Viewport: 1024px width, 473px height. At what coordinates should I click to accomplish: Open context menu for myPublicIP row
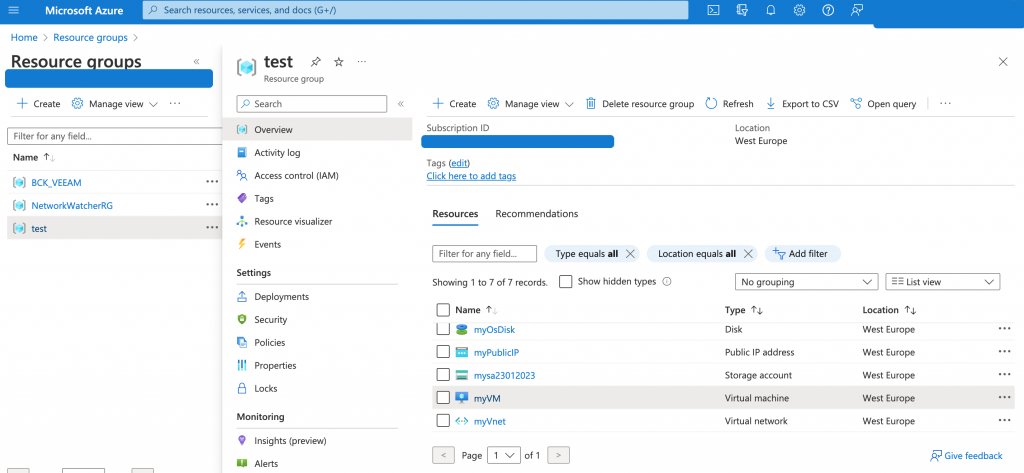pos(1004,351)
